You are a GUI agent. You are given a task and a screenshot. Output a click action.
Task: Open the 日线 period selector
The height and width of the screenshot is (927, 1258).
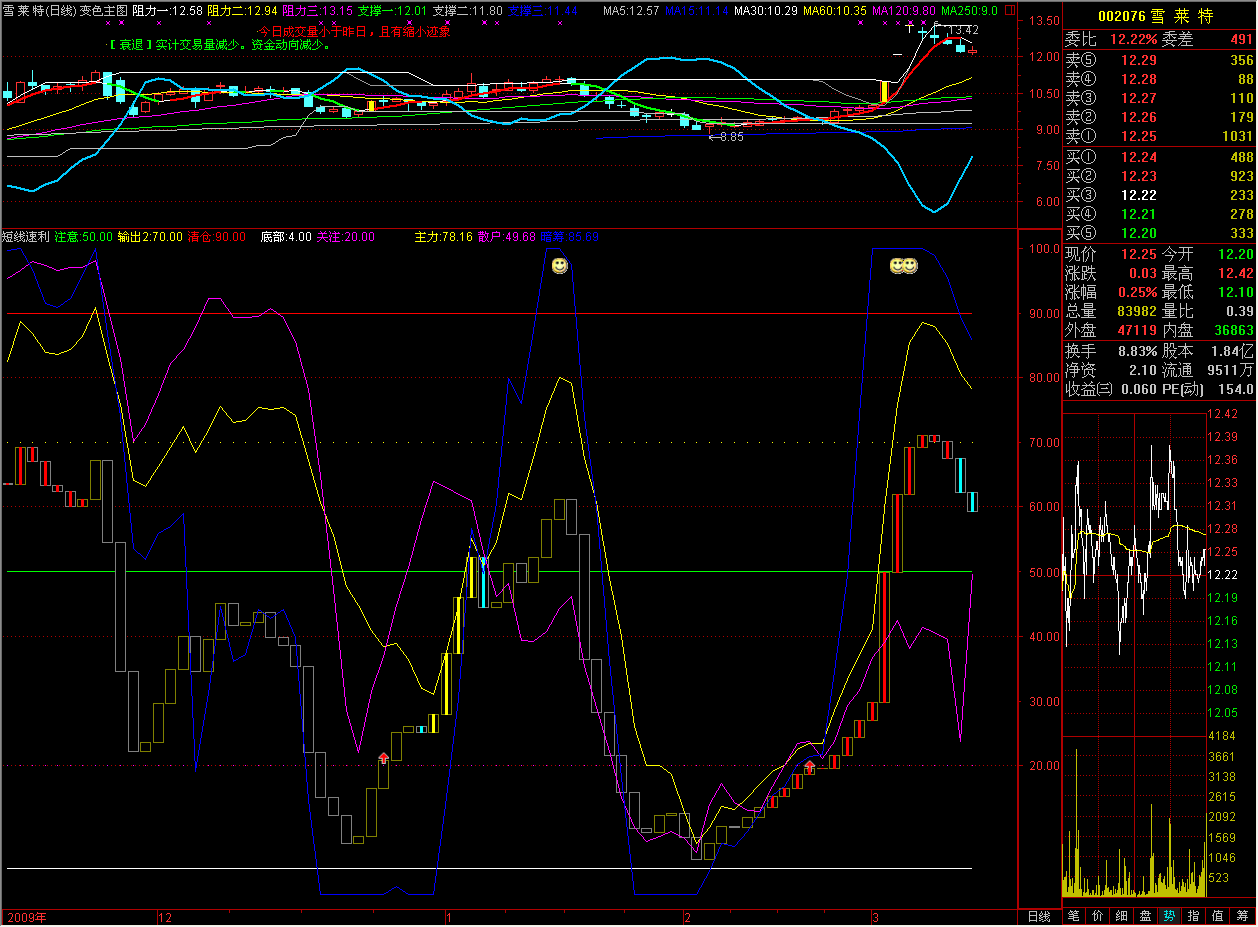tap(1039, 916)
